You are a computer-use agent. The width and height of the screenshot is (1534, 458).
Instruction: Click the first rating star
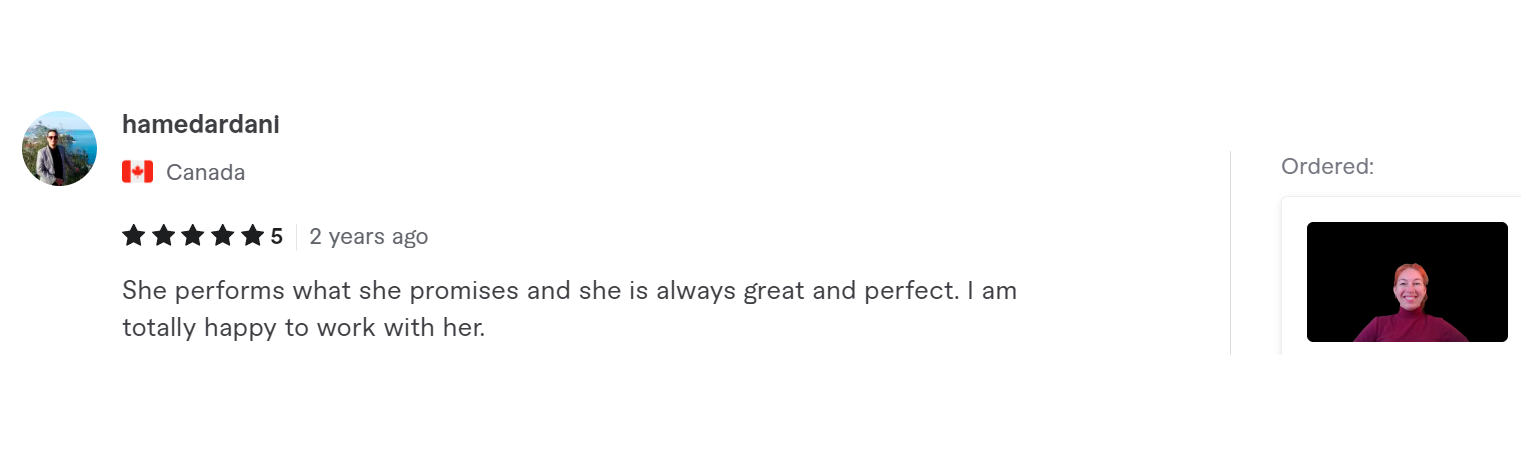click(133, 236)
